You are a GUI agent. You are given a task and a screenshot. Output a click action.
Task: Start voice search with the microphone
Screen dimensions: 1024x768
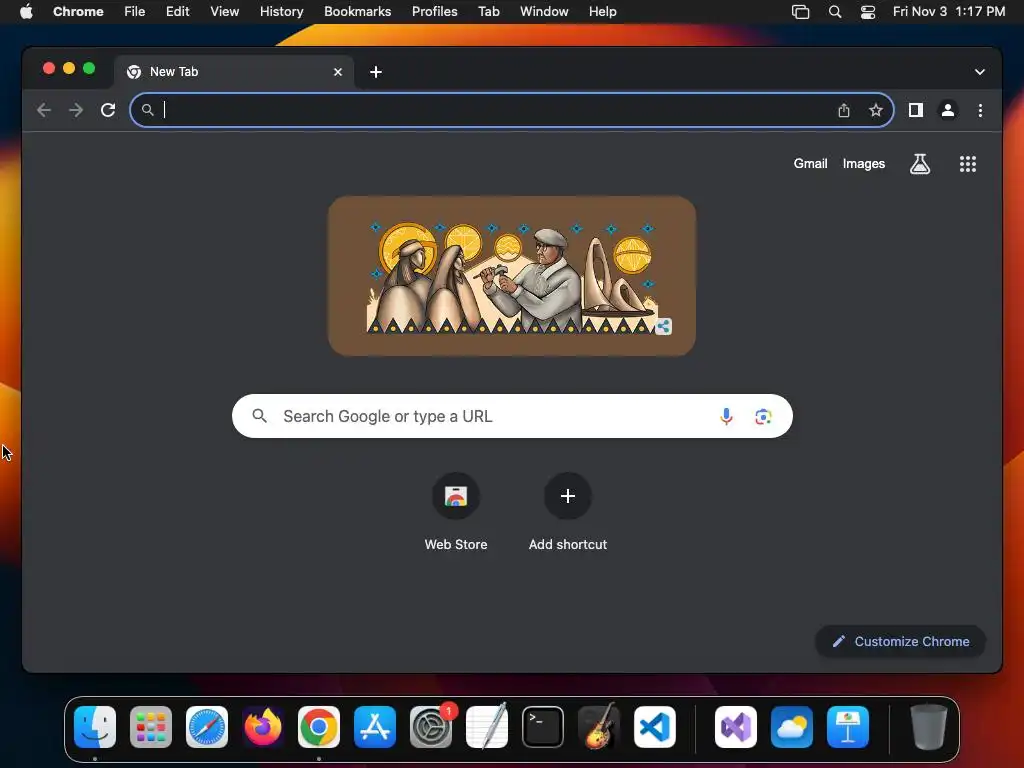pos(726,416)
